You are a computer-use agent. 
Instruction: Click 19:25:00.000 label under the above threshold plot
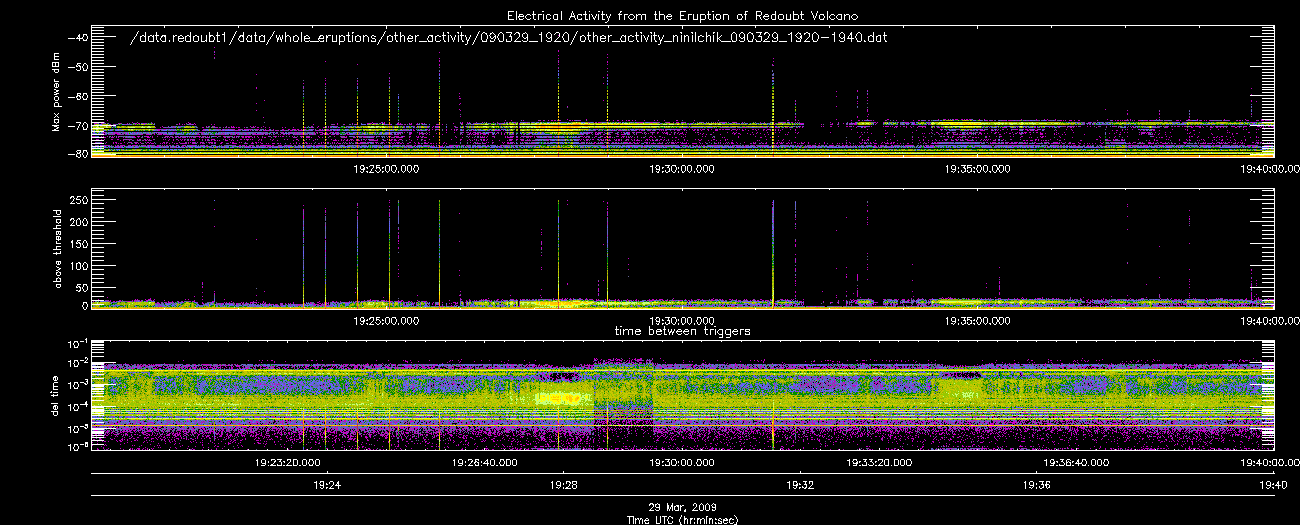[x=387, y=321]
